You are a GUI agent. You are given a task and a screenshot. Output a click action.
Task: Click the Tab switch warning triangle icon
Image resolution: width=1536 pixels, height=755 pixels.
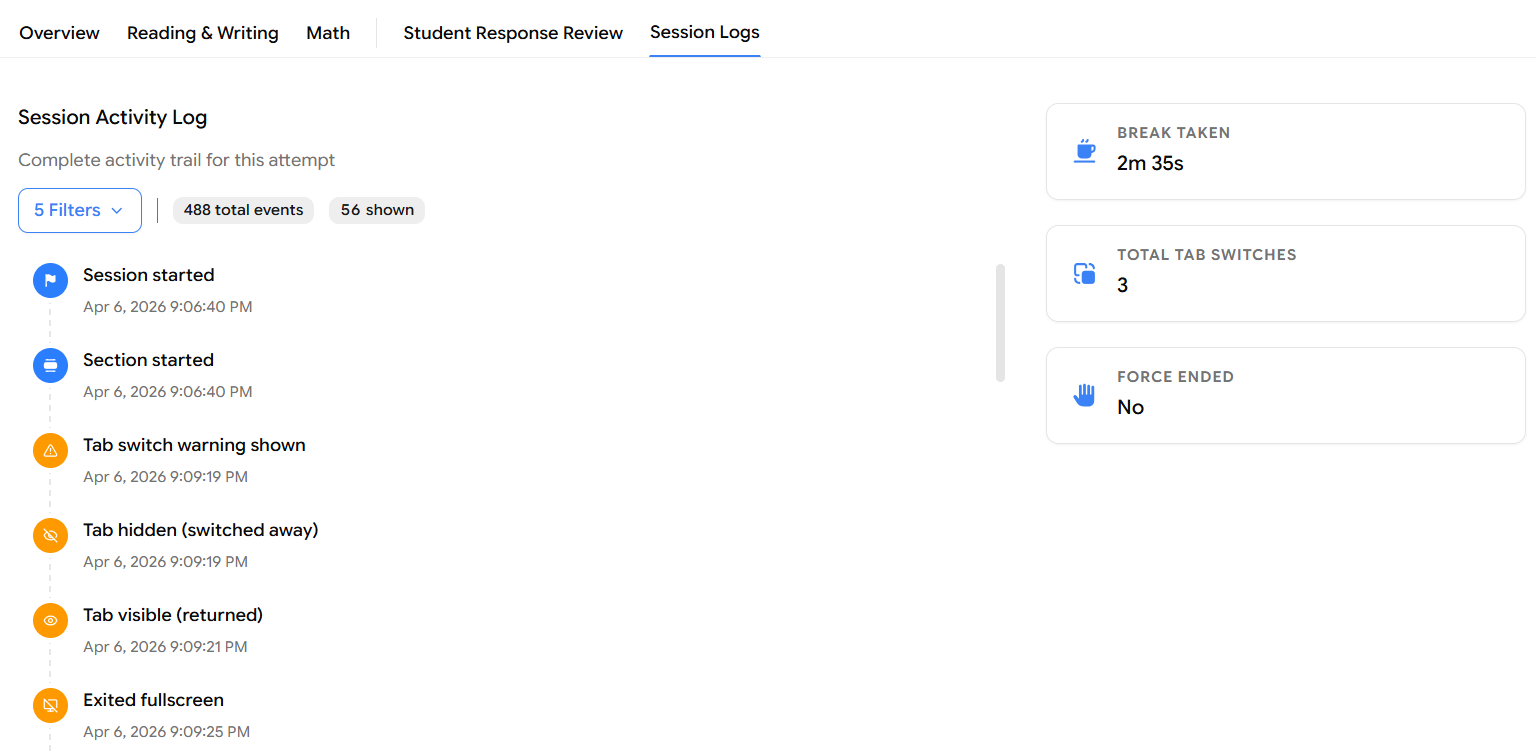tap(50, 451)
